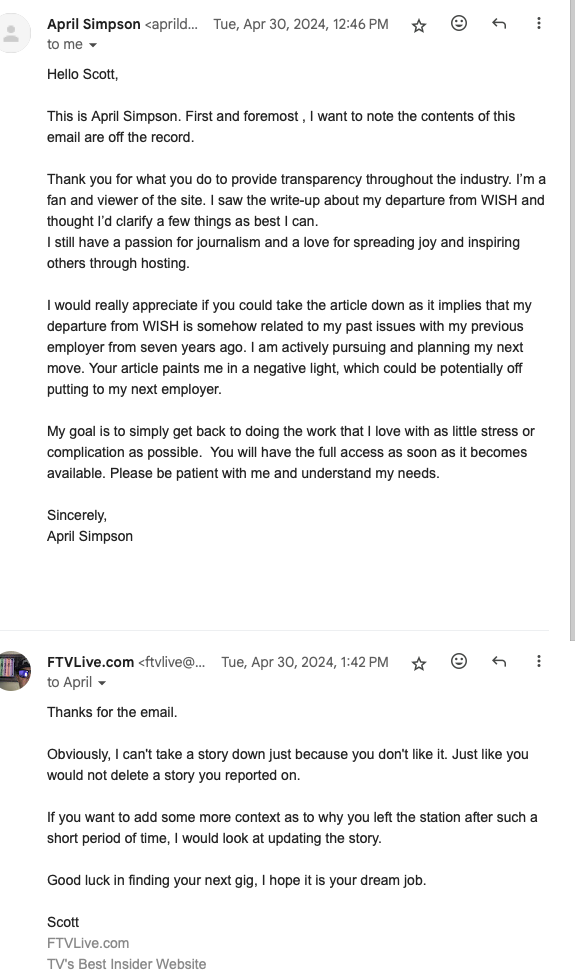Click the FTVLive.com sender profile photo
575x974 pixels.
(x=14, y=671)
